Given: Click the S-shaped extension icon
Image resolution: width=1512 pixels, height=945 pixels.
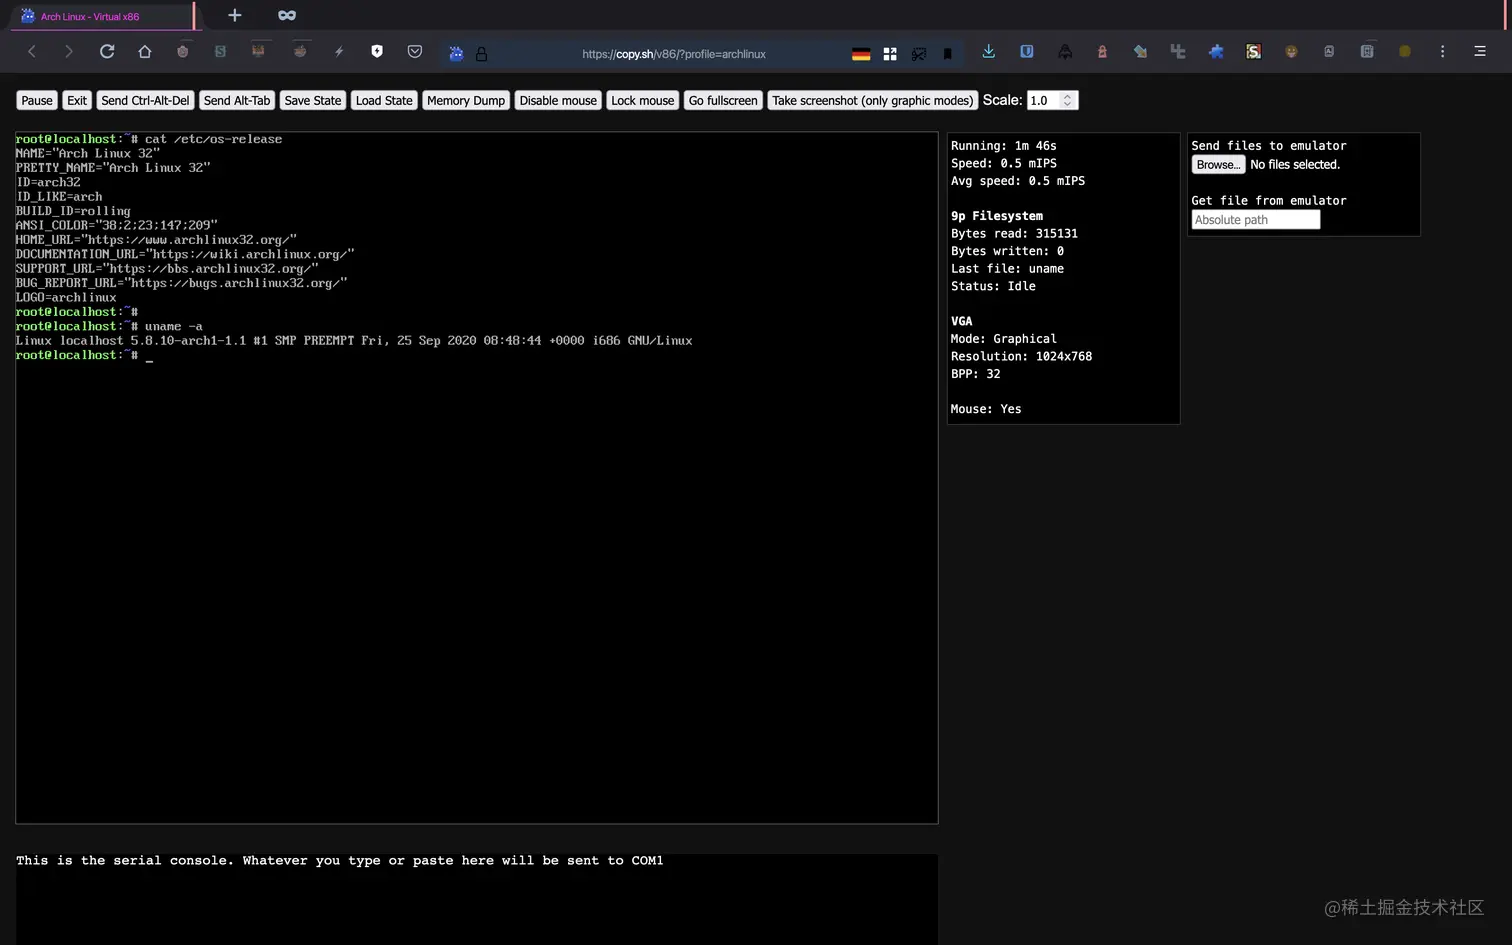Looking at the screenshot, I should pyautogui.click(x=1253, y=51).
